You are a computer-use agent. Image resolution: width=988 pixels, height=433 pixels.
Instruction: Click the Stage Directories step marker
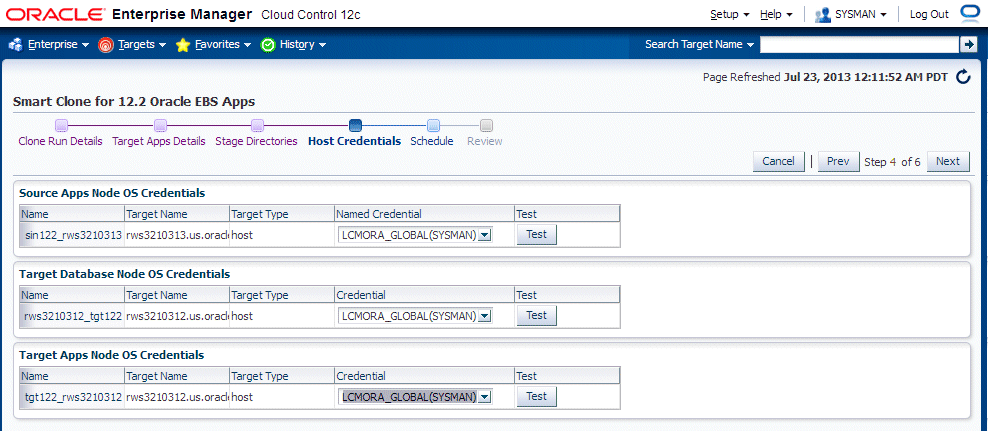tap(257, 125)
